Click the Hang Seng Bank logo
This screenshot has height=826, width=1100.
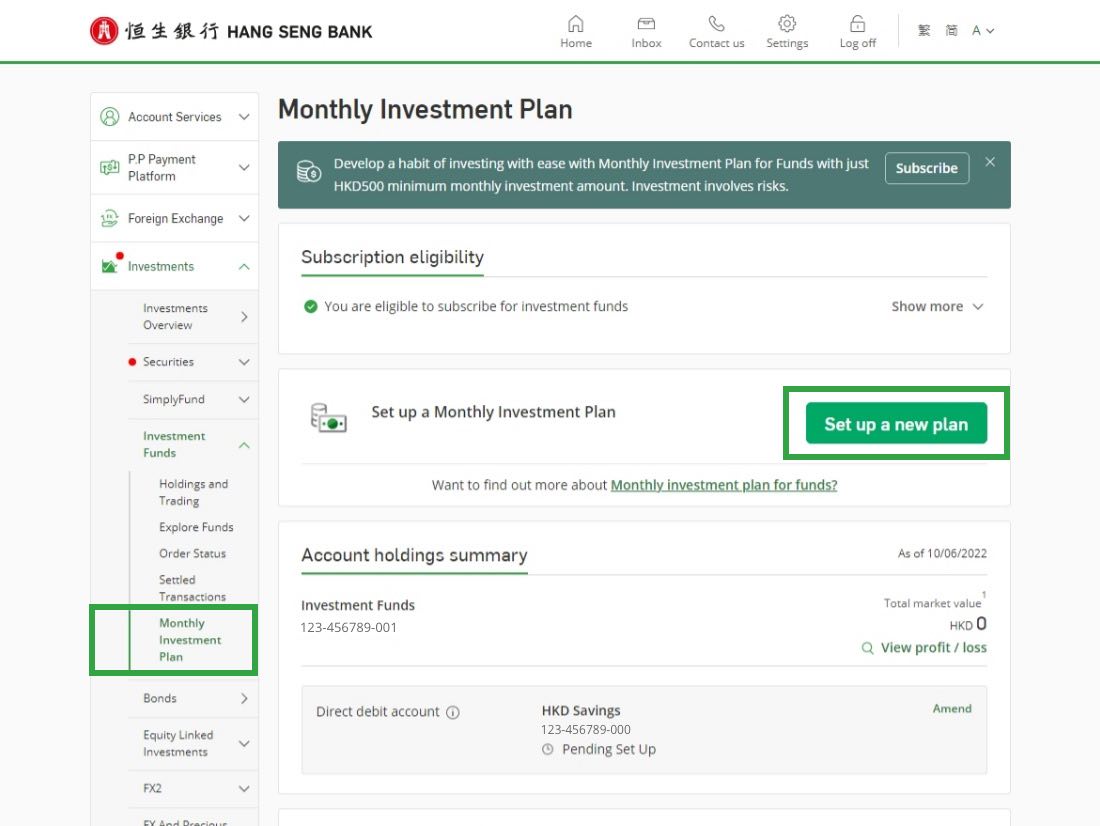click(231, 31)
